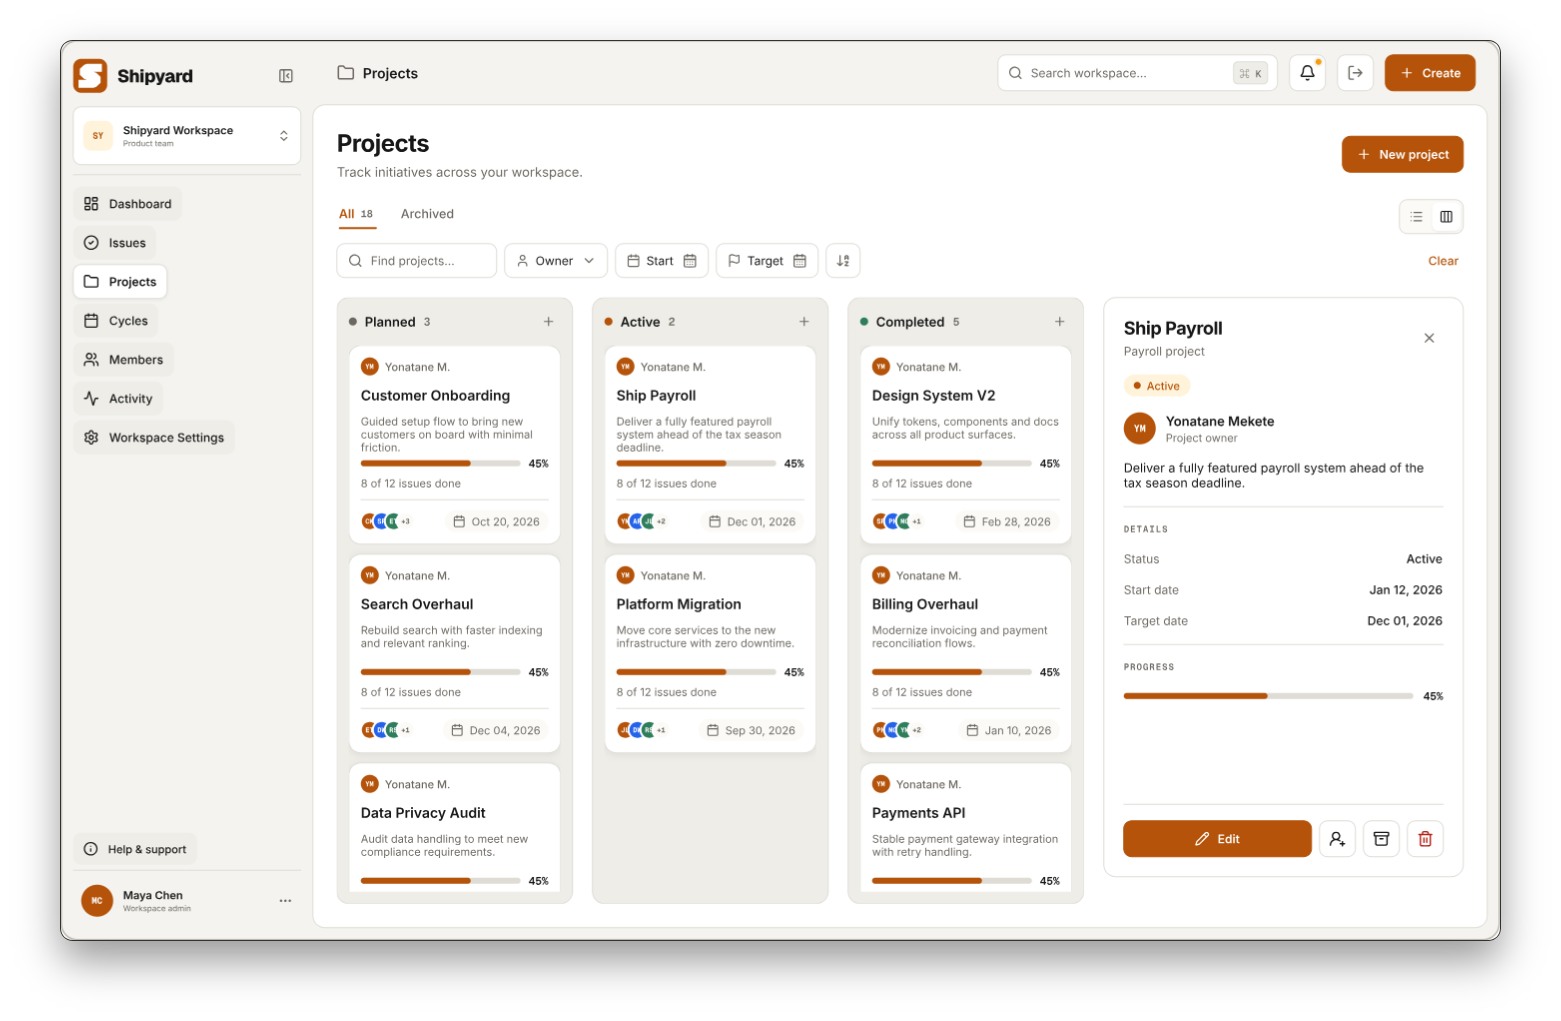Click the New project button
This screenshot has width=1561, height=1021.
(1402, 154)
